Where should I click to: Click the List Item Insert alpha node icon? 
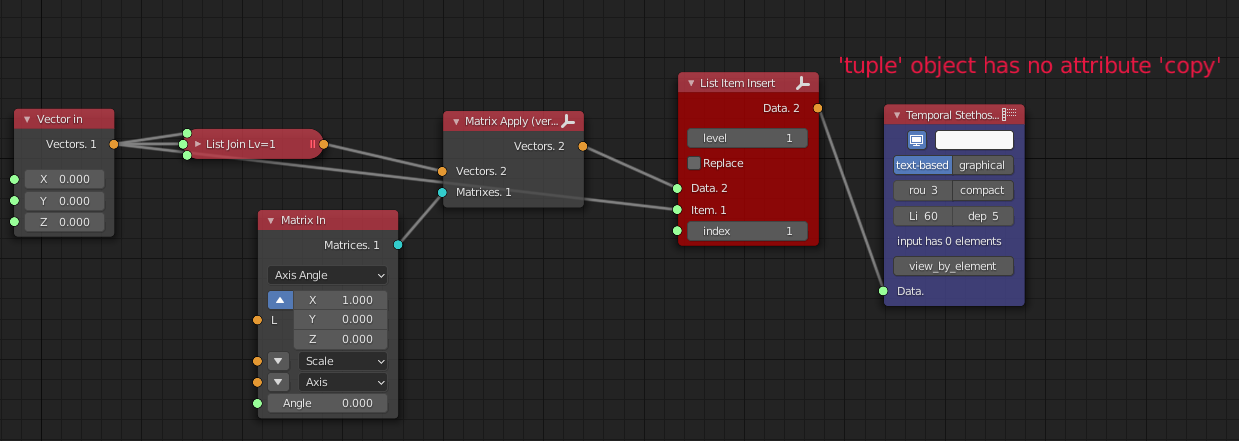click(803, 83)
